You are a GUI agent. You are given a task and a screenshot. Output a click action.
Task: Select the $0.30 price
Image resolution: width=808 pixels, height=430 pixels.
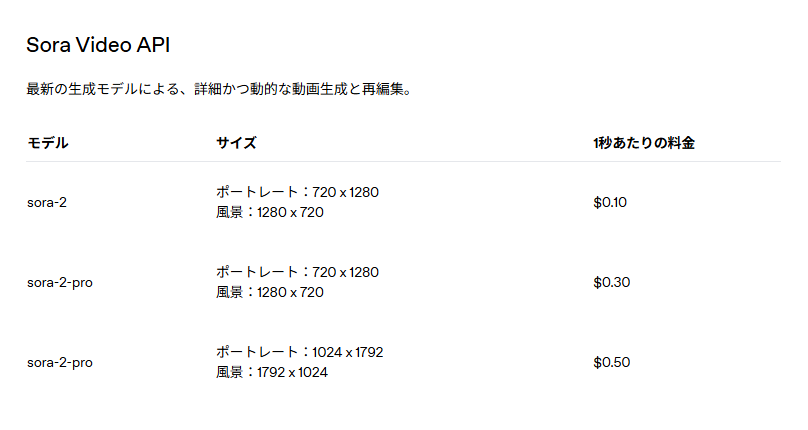[611, 282]
